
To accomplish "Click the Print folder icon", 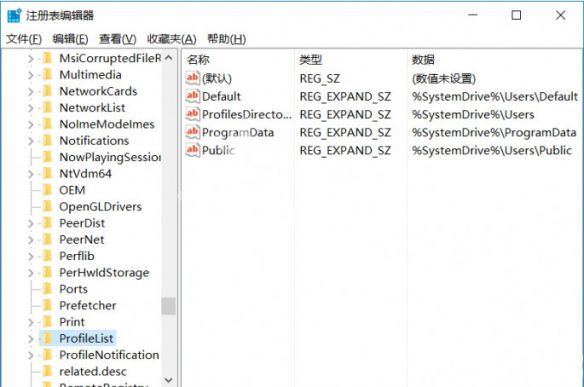I will coord(47,322).
